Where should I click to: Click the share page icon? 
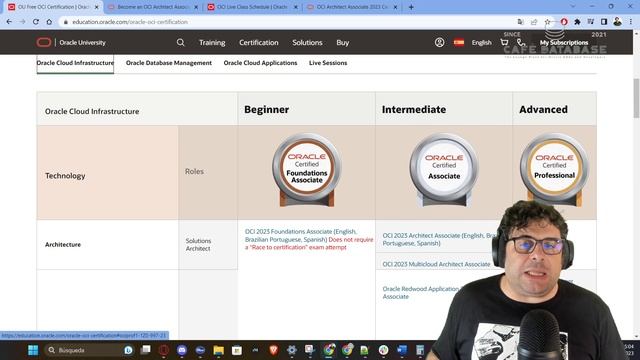(x=534, y=22)
